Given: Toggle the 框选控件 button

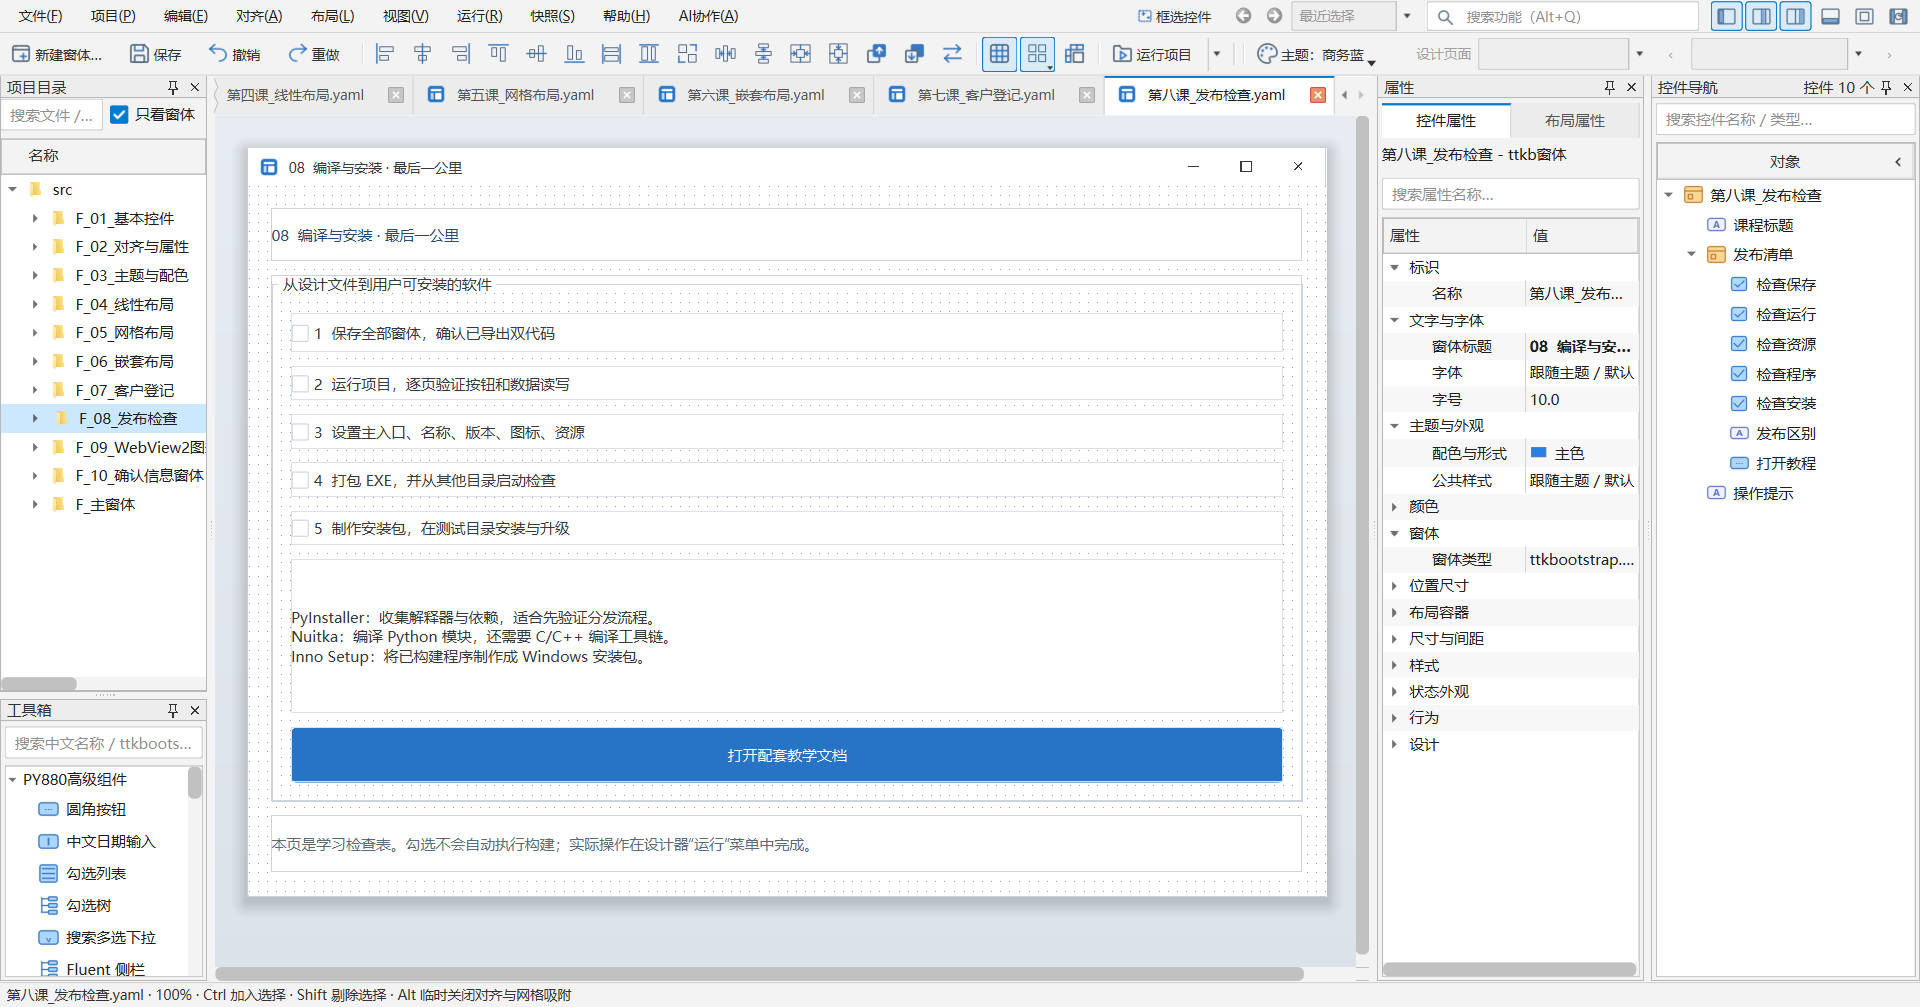Looking at the screenshot, I should 1174,16.
